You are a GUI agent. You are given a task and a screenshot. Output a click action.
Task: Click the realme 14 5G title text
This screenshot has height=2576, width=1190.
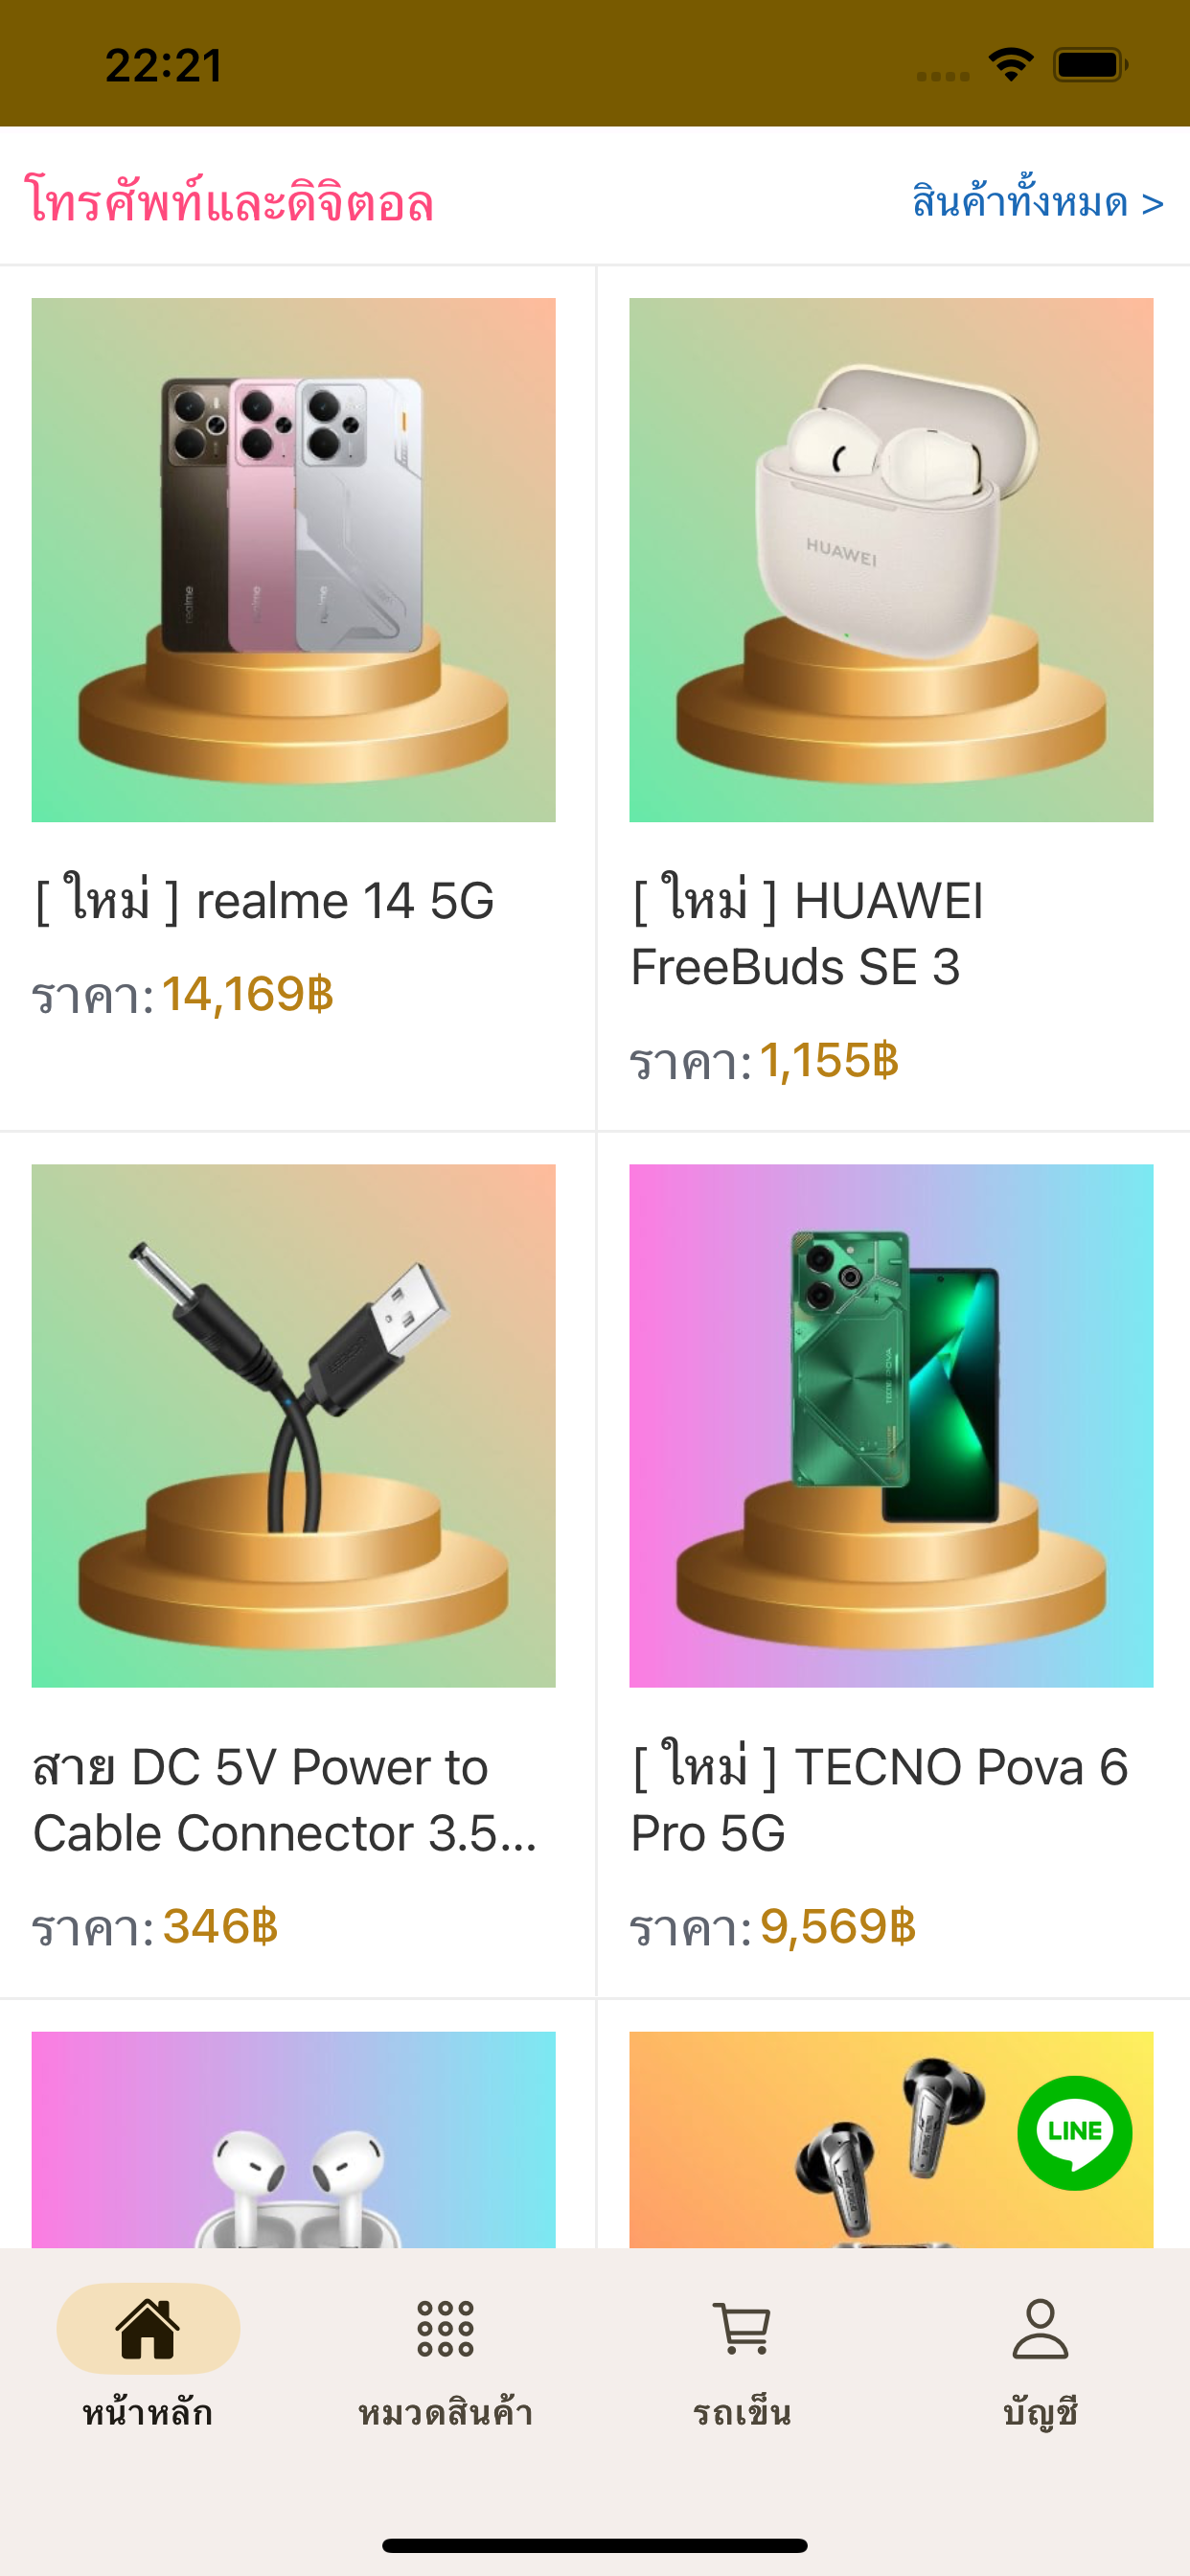click(x=265, y=900)
